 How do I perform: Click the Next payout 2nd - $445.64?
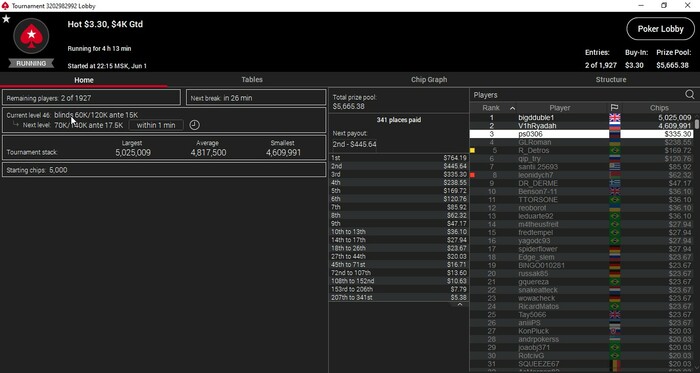point(354,145)
